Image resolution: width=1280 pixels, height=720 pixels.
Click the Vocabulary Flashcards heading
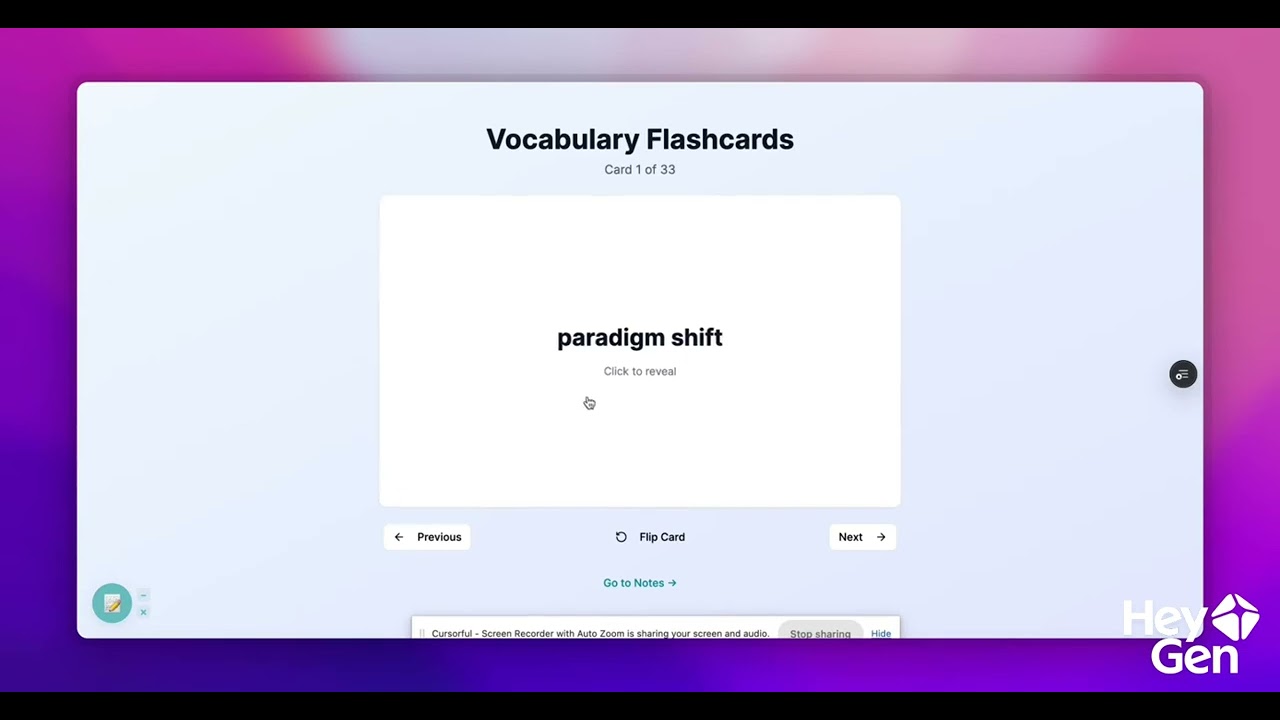point(640,139)
